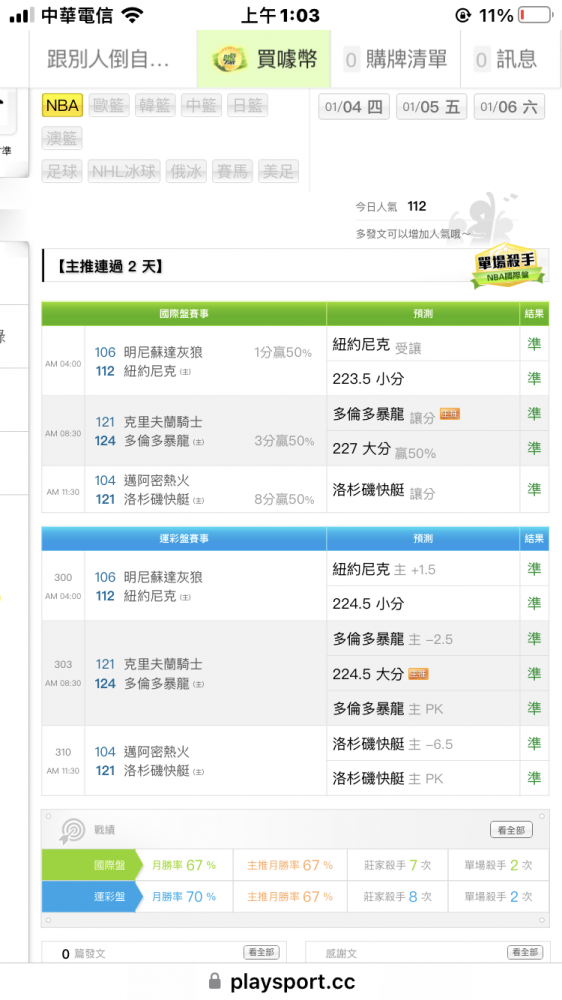Click the orange 主推 badge next to 多倫多暴龍 讓分
Viewport: 562px width, 1000px height.
pos(450,415)
